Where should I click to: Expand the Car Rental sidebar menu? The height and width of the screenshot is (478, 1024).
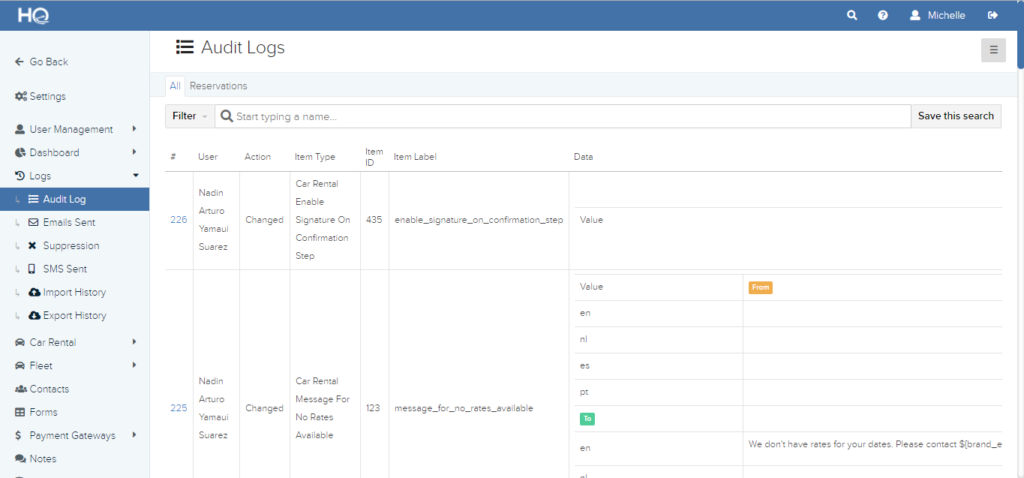pyautogui.click(x=74, y=342)
